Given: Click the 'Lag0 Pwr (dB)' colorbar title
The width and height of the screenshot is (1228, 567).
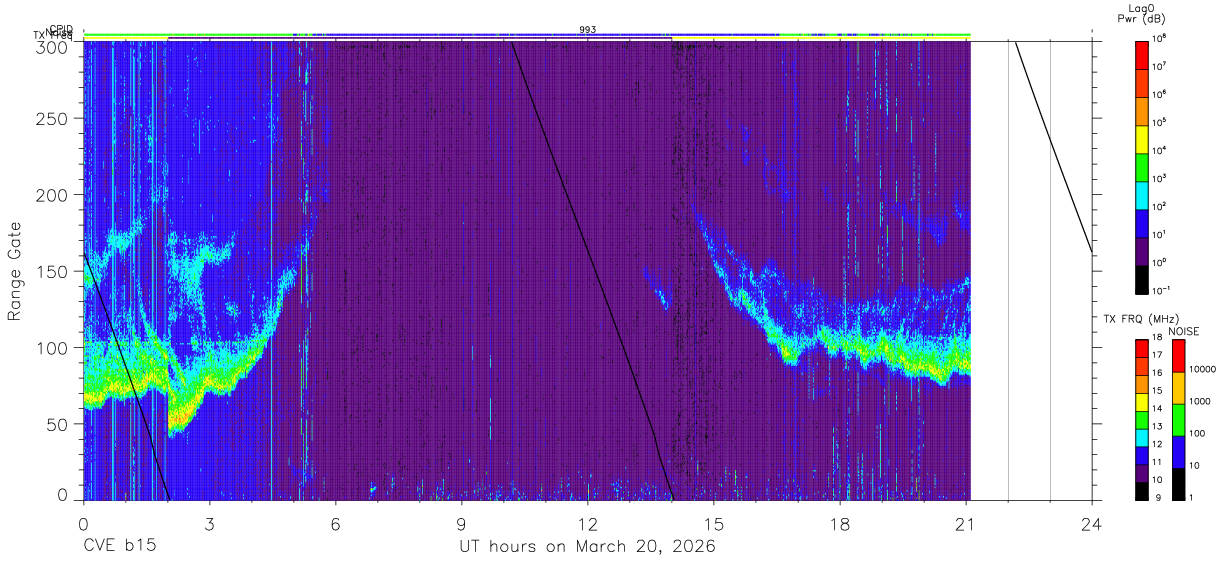Looking at the screenshot, I should tap(1142, 16).
